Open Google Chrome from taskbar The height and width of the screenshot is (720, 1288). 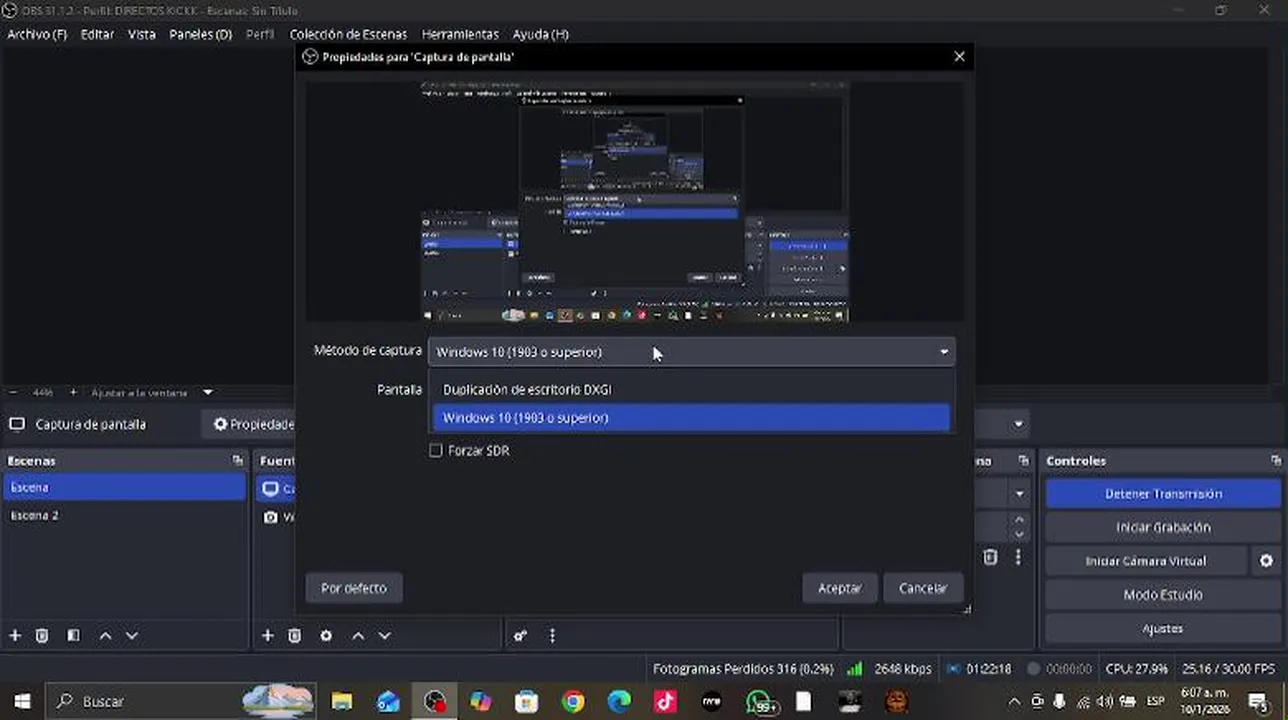pos(573,701)
